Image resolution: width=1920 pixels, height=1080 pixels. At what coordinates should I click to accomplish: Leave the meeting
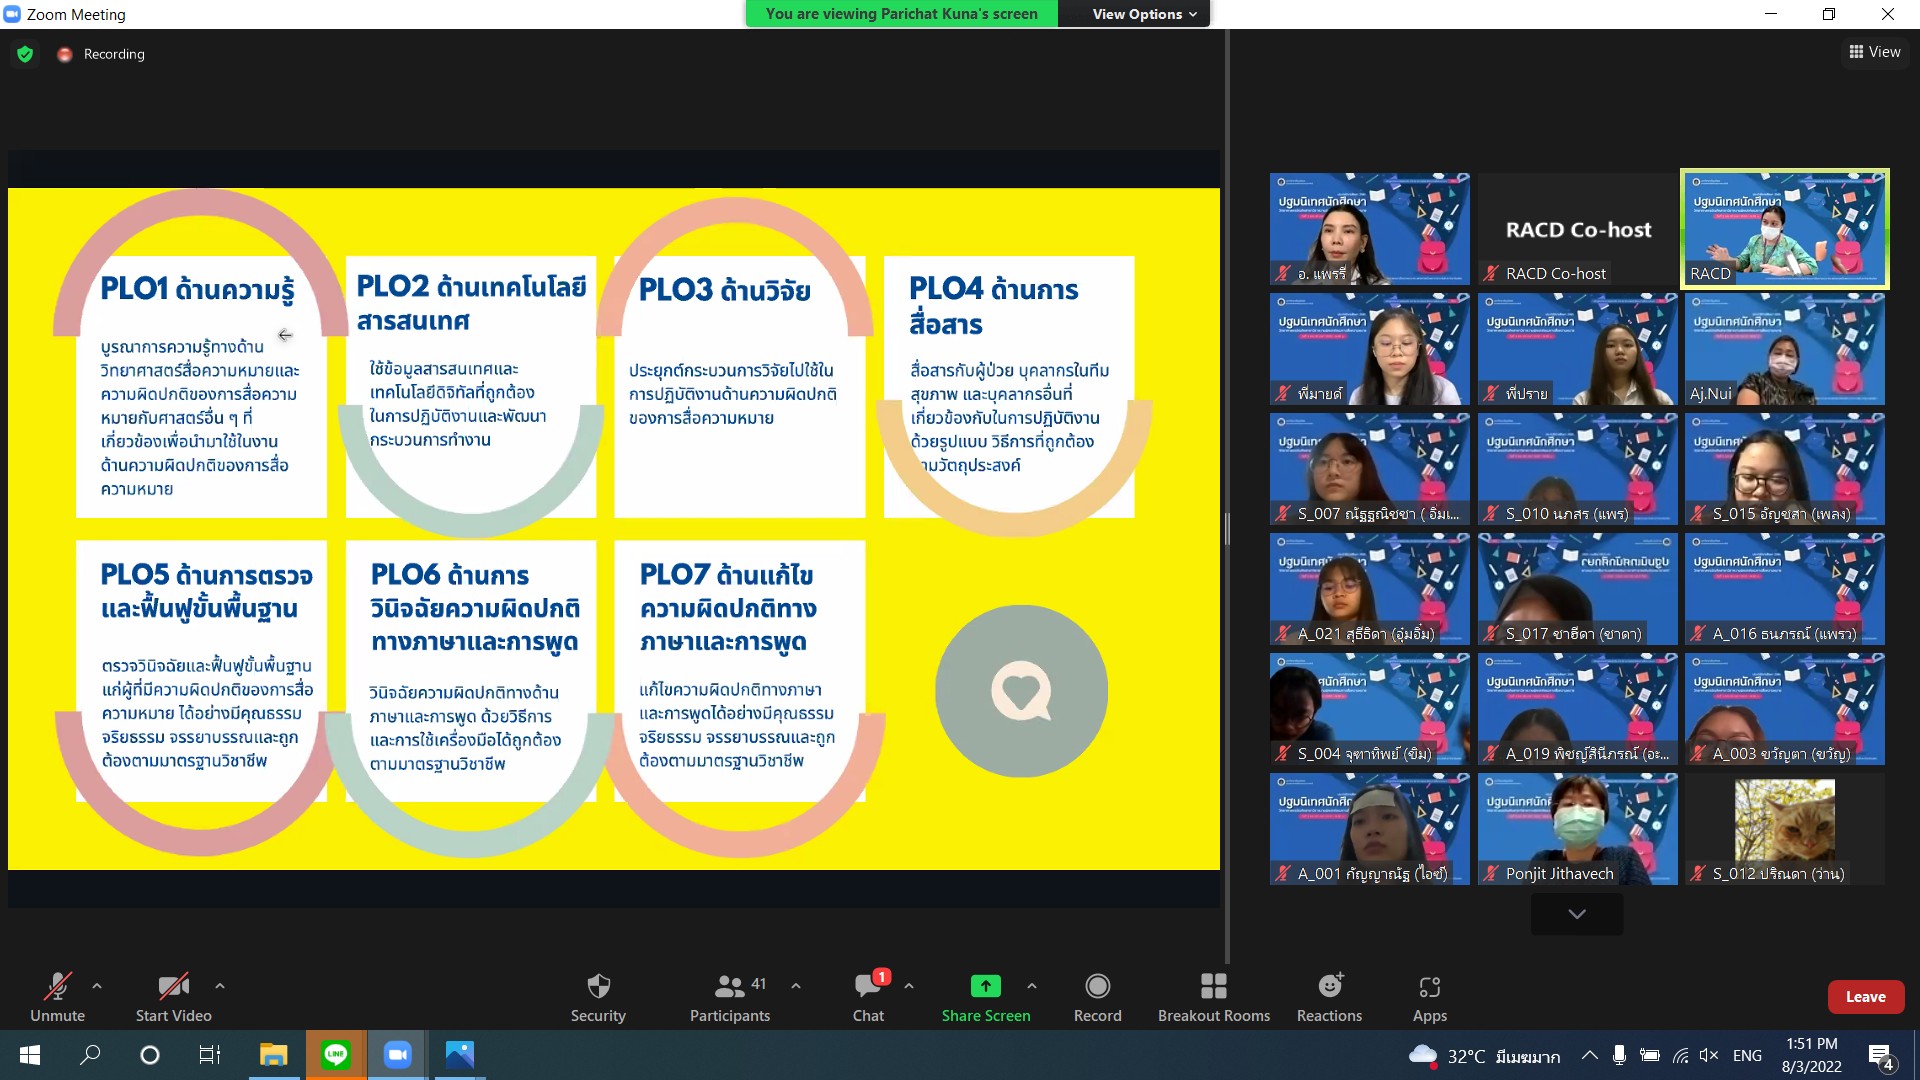(x=1866, y=997)
